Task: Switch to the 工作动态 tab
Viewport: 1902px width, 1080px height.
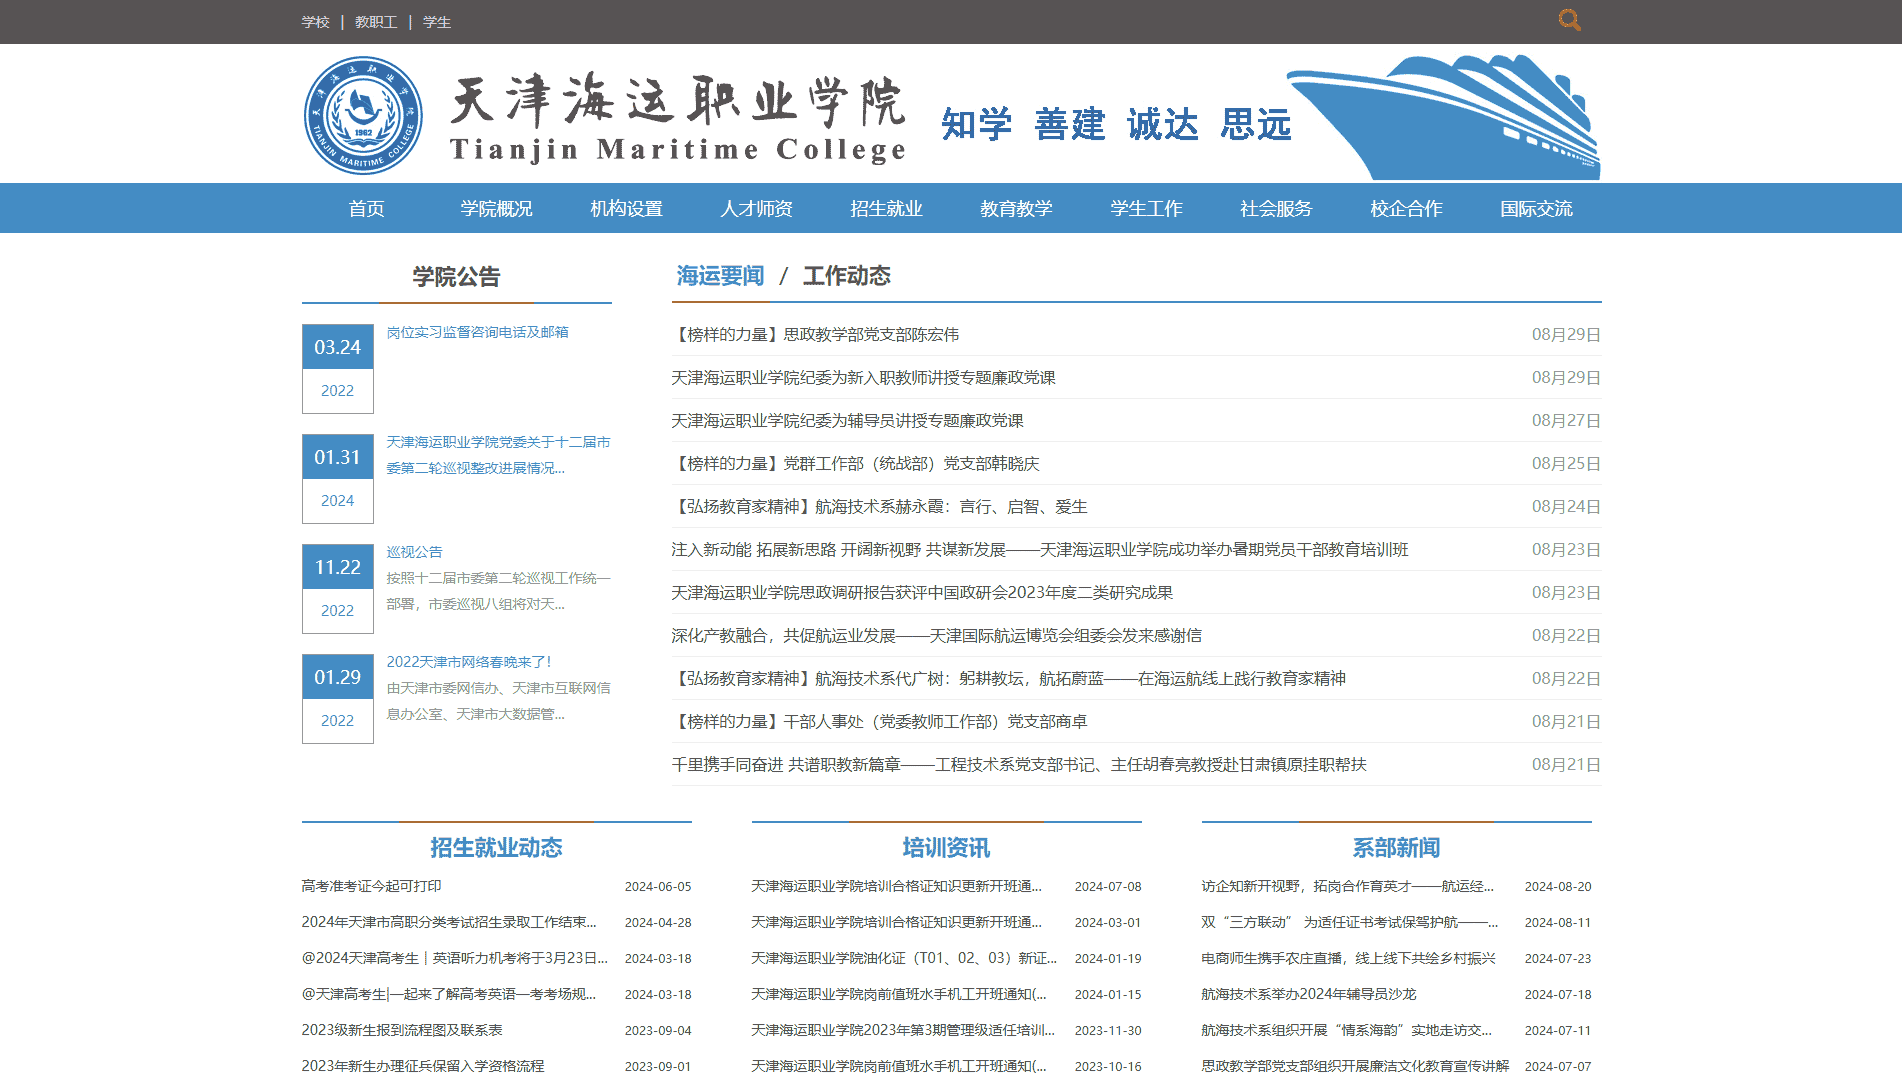Action: point(847,276)
